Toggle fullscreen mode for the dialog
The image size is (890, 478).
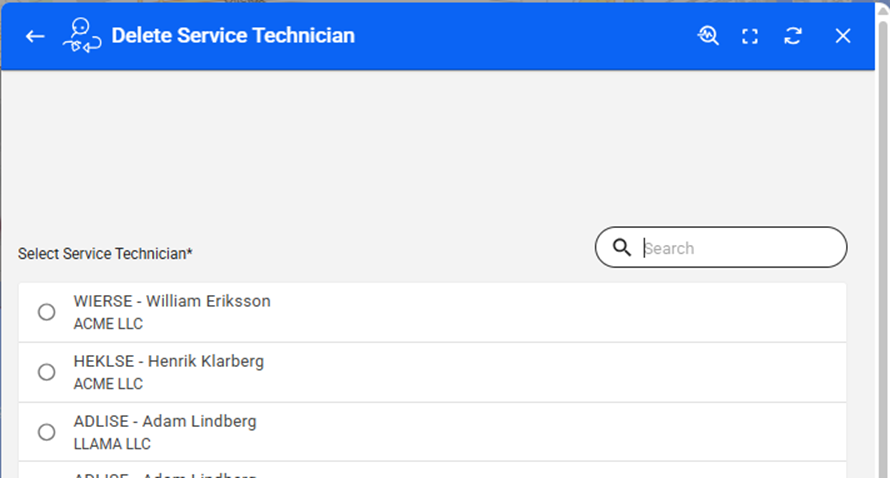[750, 36]
